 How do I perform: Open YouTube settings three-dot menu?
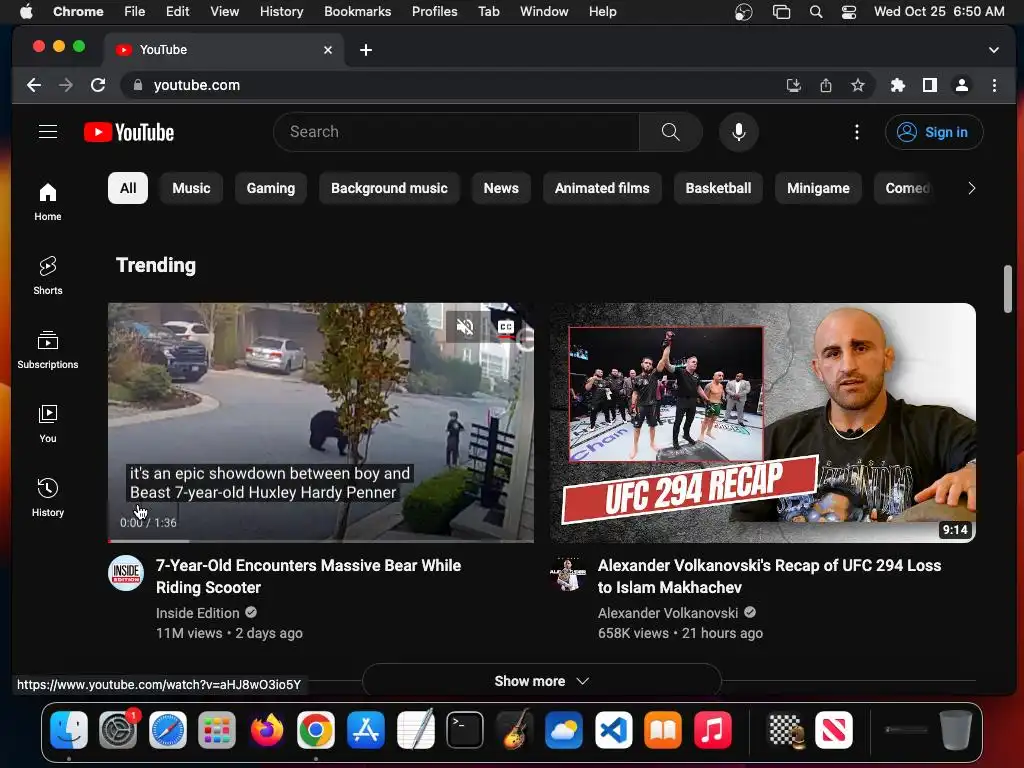point(857,132)
